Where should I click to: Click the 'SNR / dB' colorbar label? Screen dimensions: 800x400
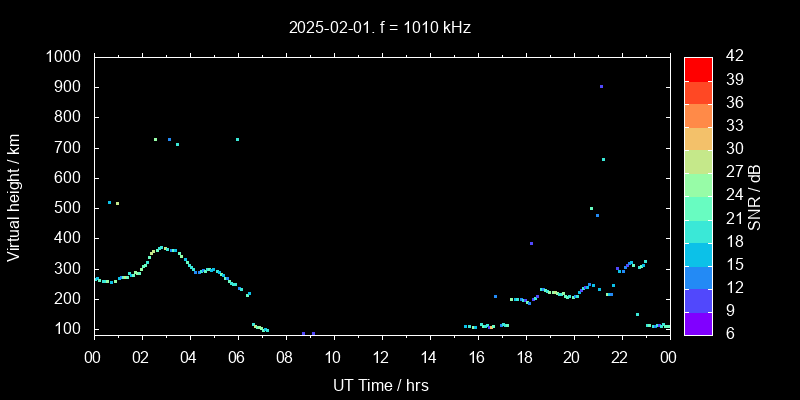[755, 196]
